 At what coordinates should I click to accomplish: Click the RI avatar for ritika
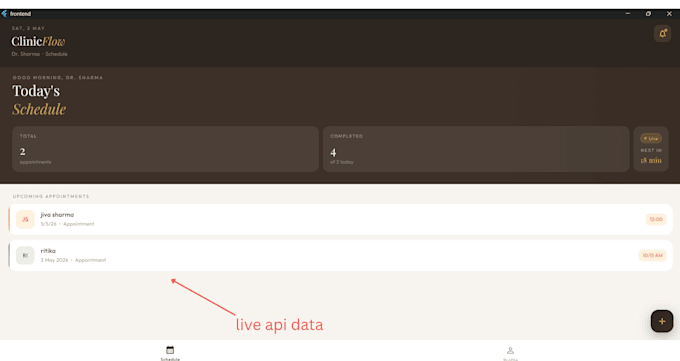pyautogui.click(x=25, y=255)
